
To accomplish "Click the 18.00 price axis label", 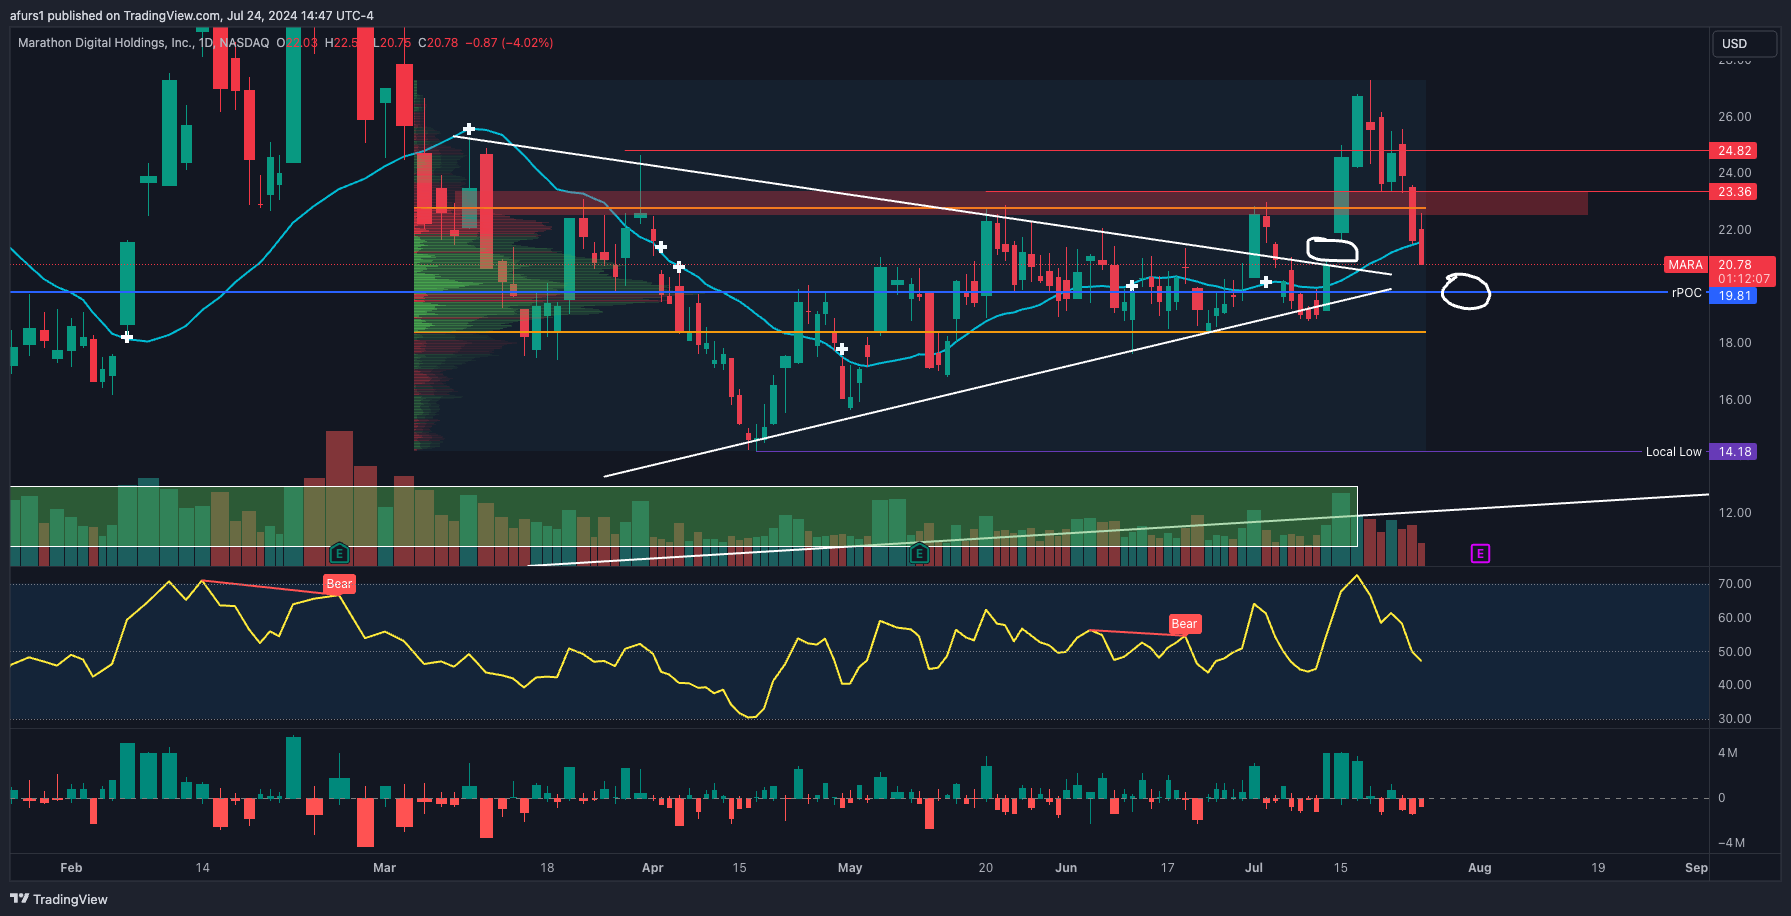I will coord(1734,343).
